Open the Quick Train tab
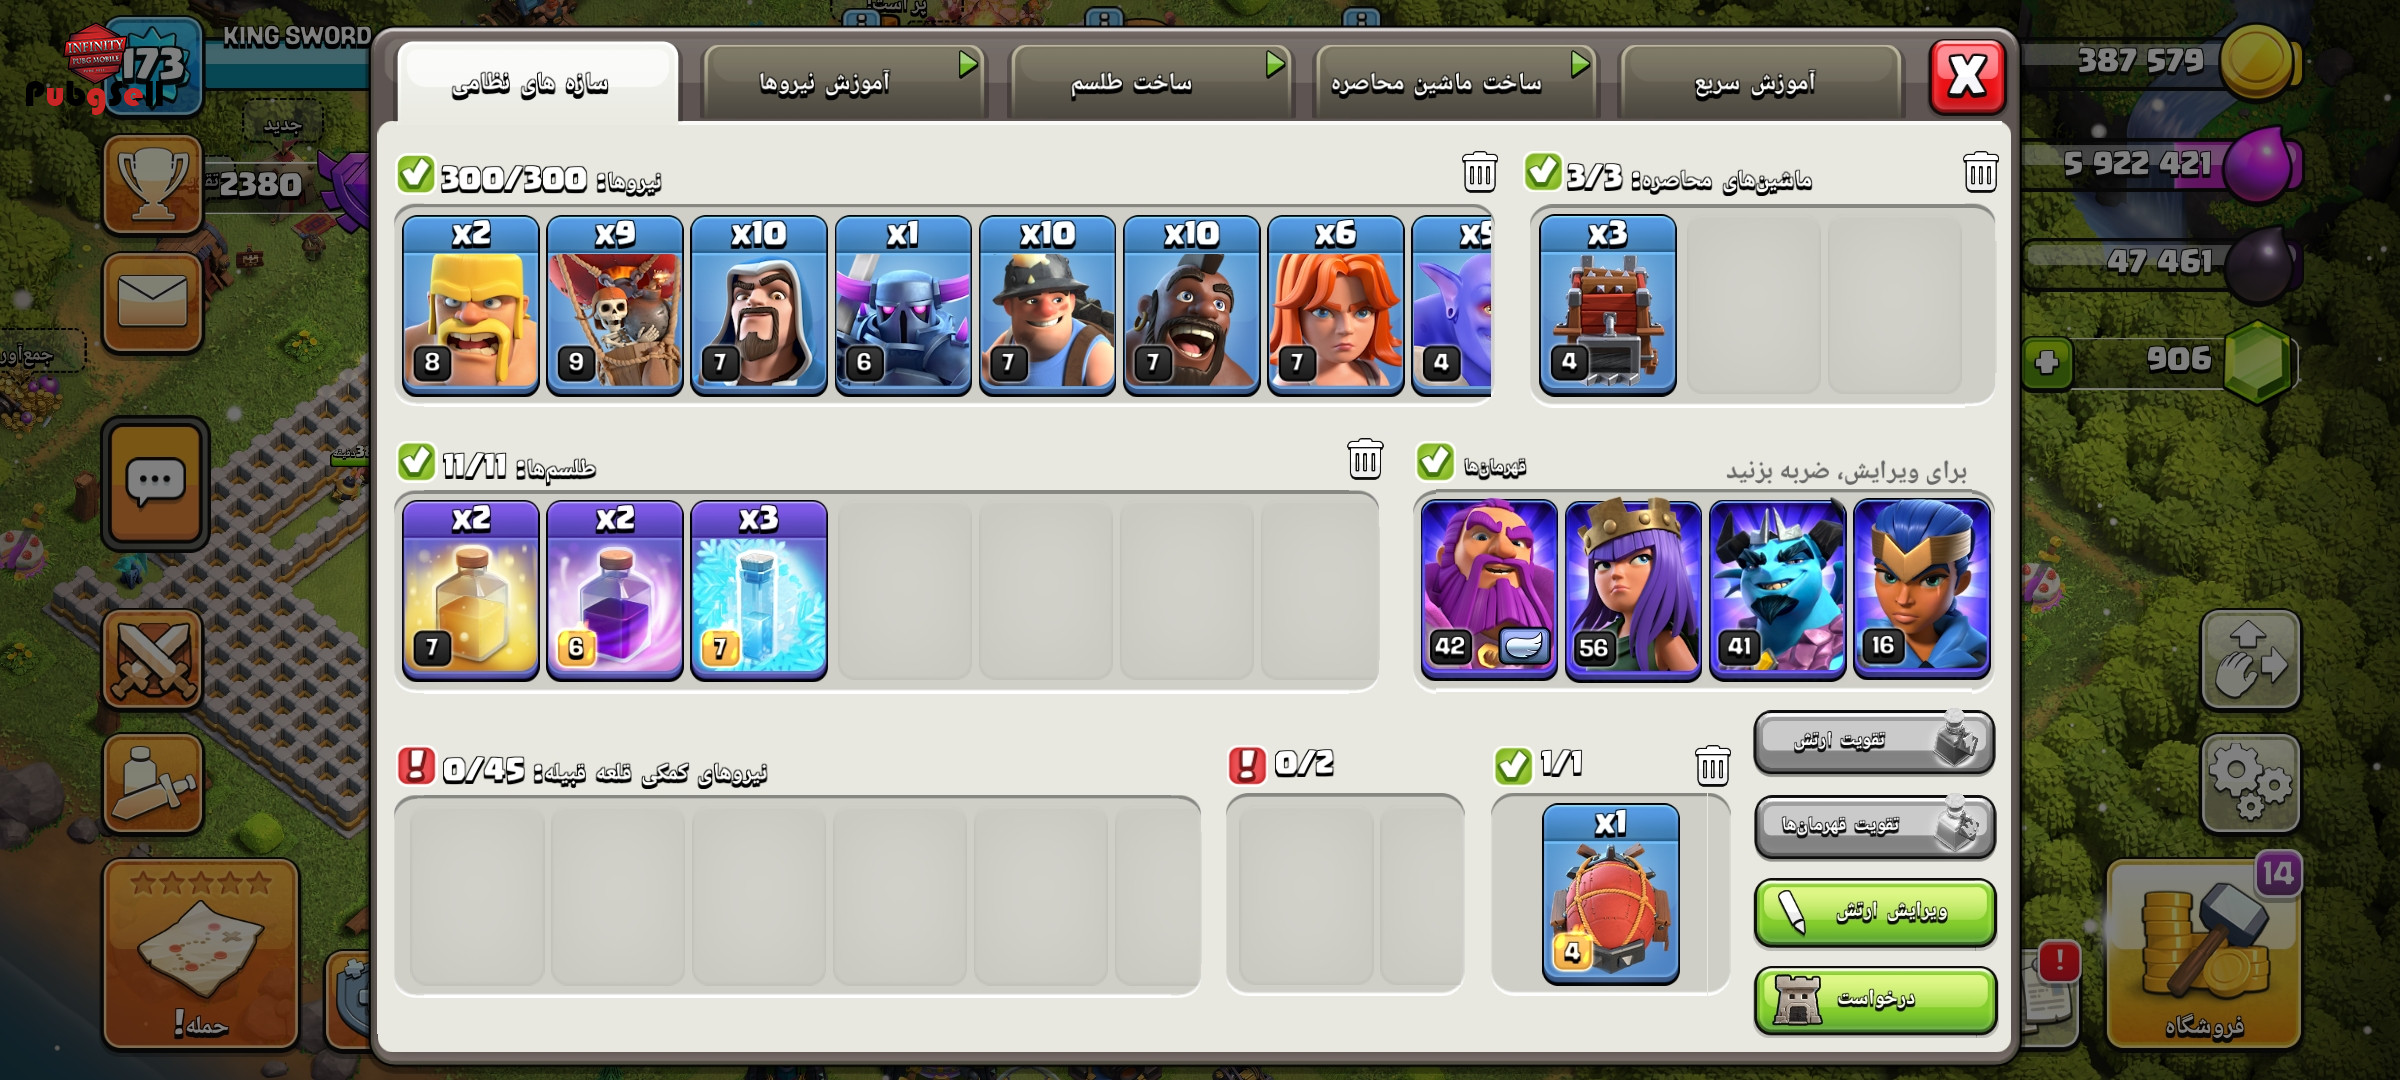Viewport: 2400px width, 1080px height. [x=1759, y=82]
